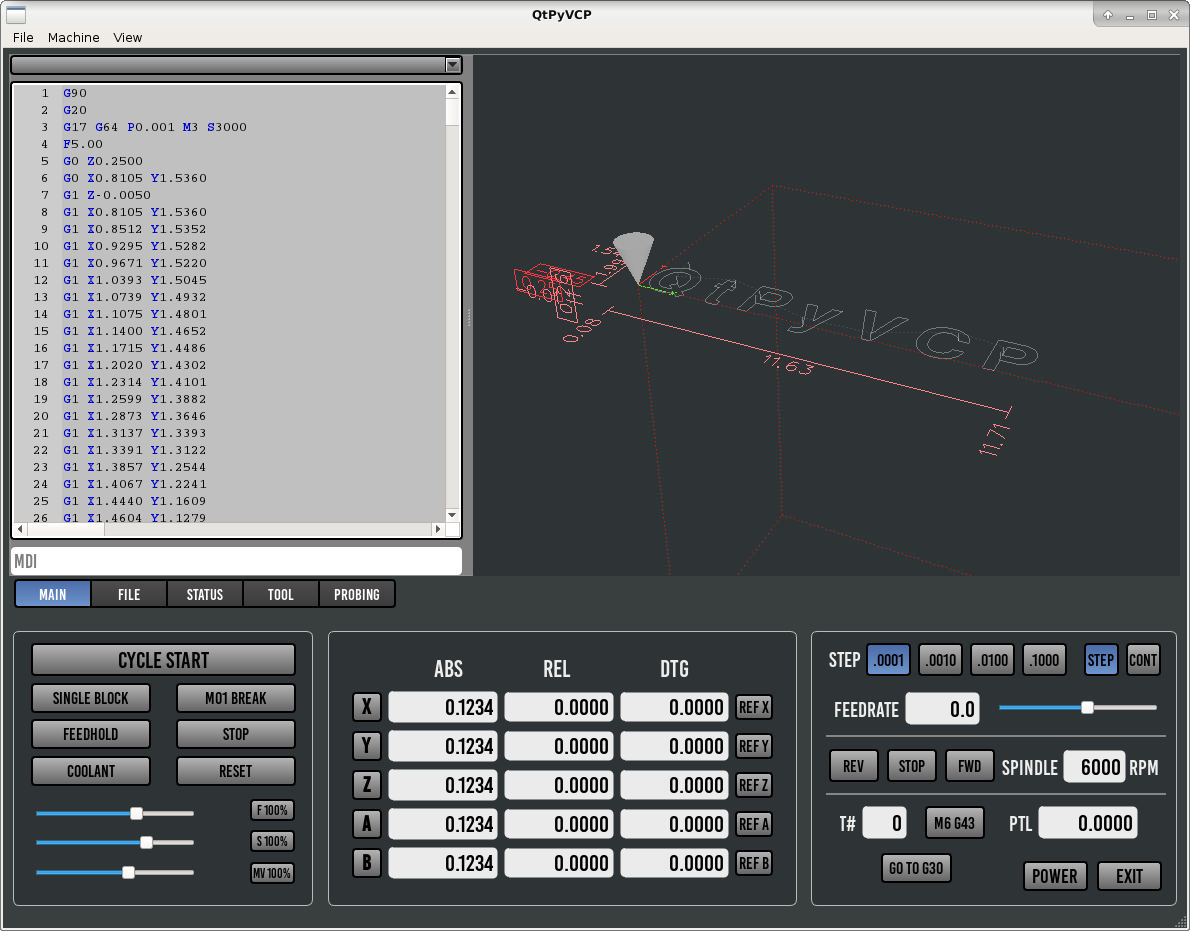1190x931 pixels.
Task: Click the feed override slider handle
Action: (x=137, y=813)
